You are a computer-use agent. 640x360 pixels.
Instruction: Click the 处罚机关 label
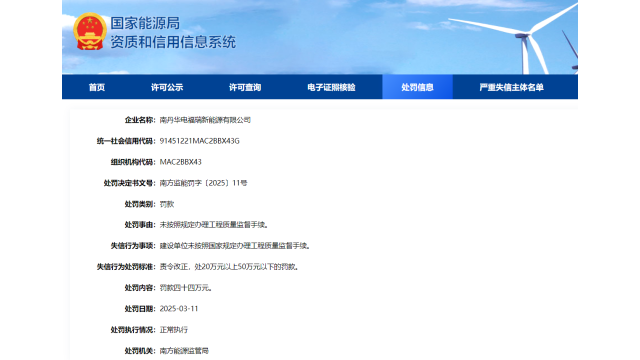[140, 351]
